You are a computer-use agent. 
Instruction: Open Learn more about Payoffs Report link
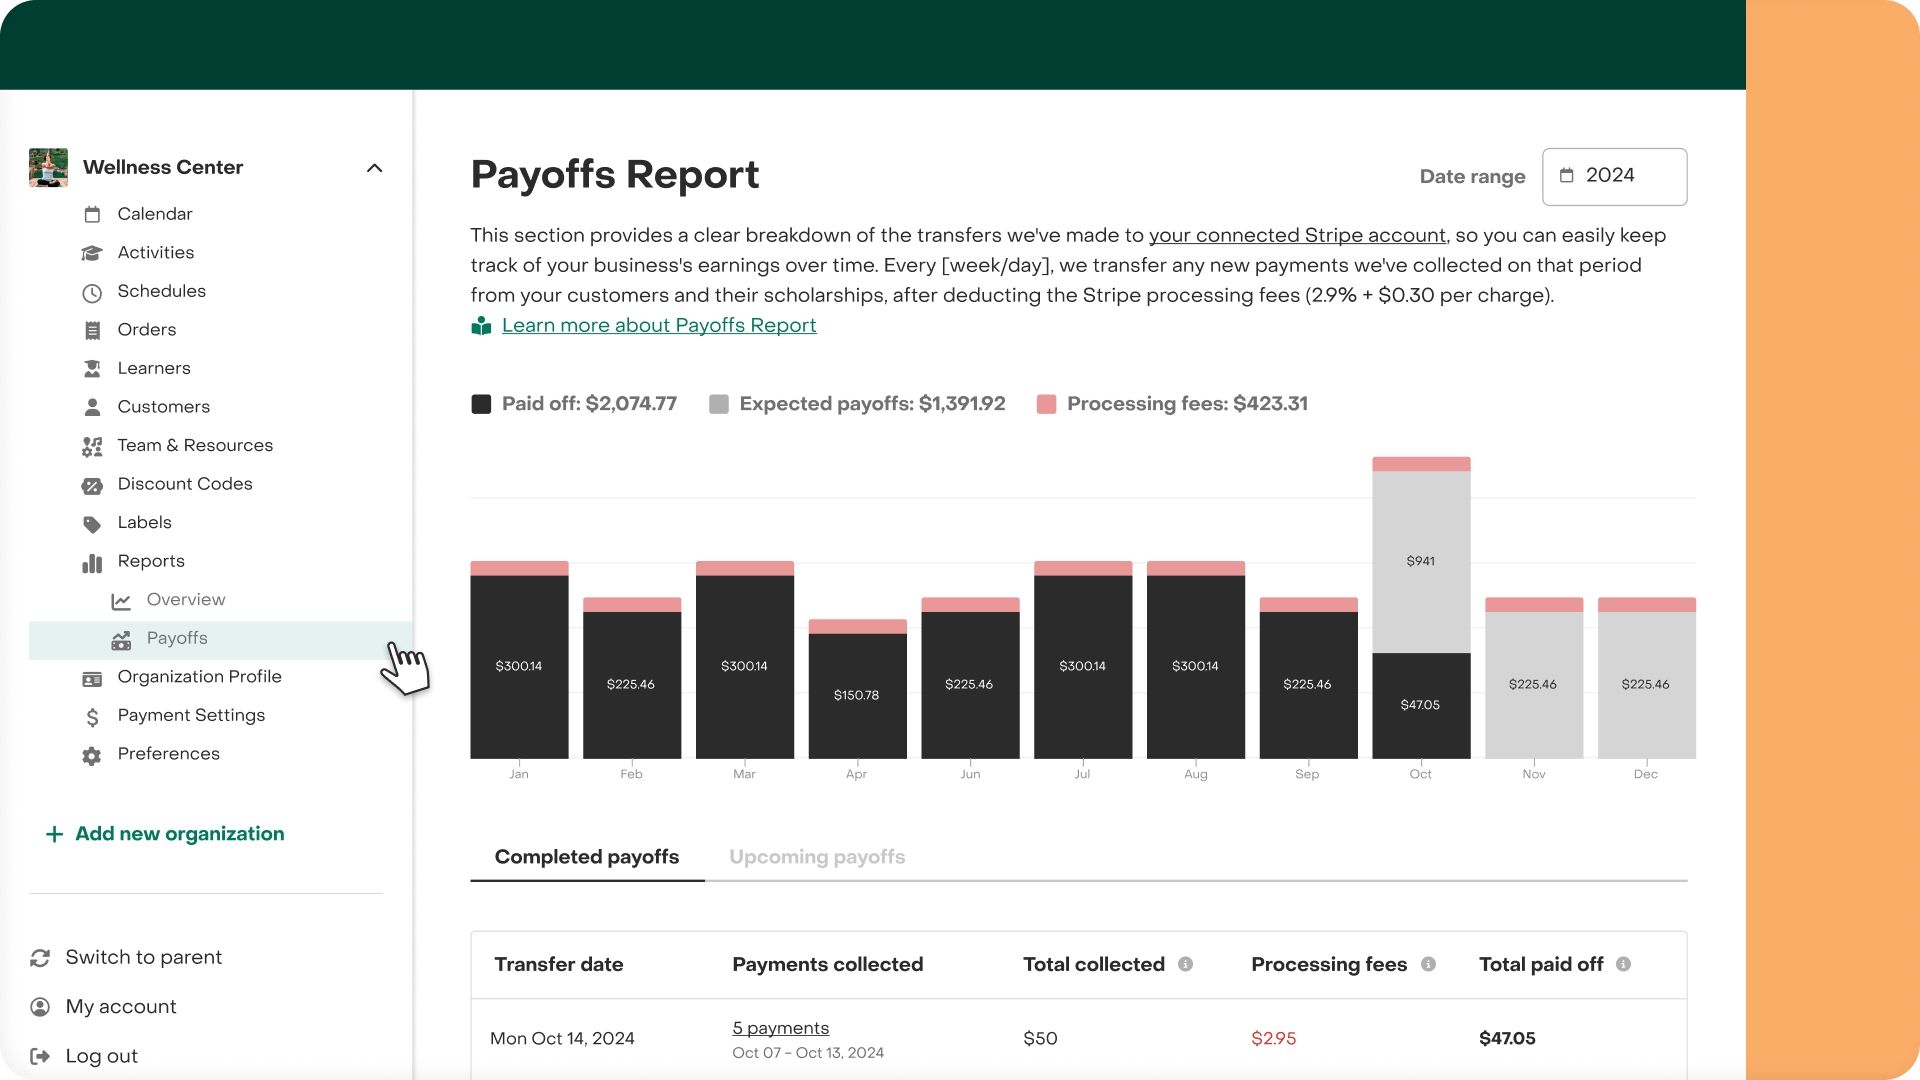pos(659,325)
